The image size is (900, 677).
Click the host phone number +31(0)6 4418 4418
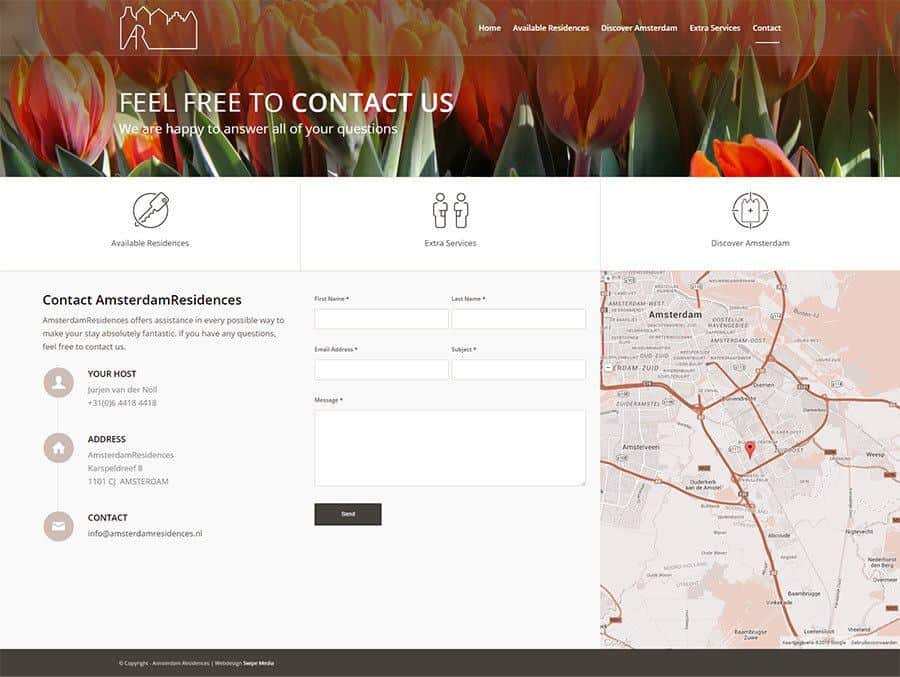pos(122,403)
